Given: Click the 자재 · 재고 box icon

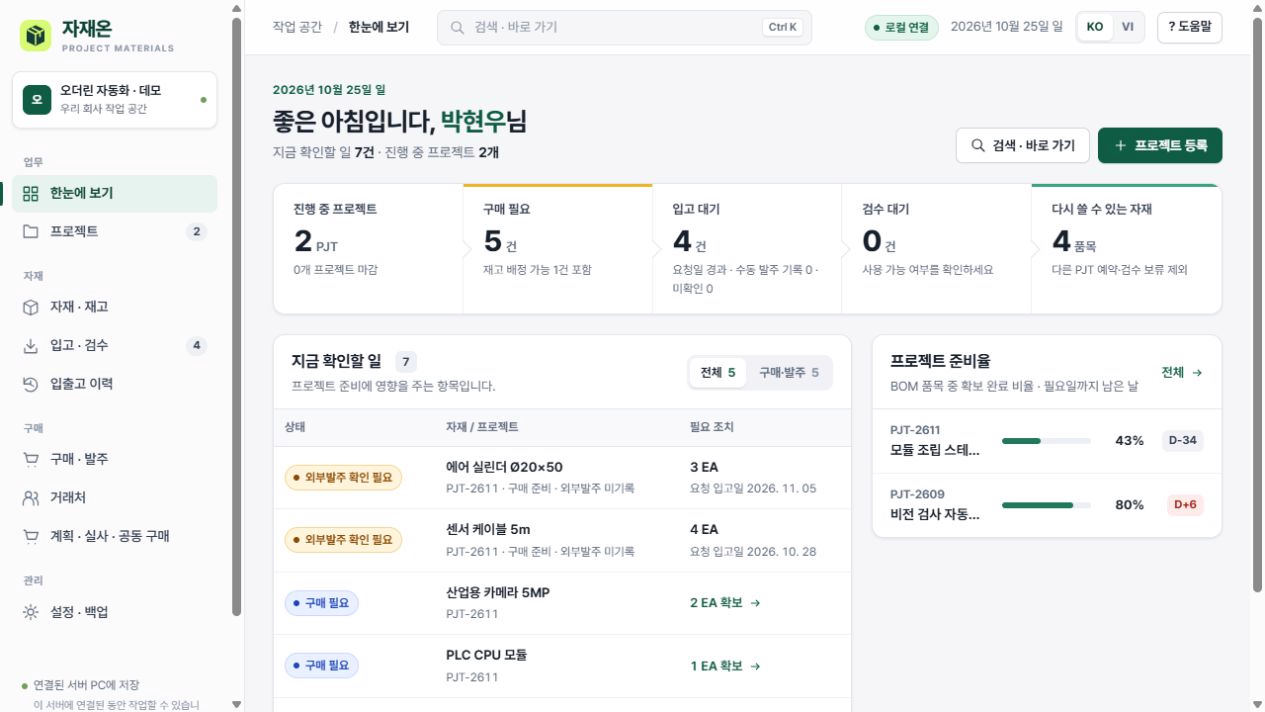Looking at the screenshot, I should click(x=31, y=307).
